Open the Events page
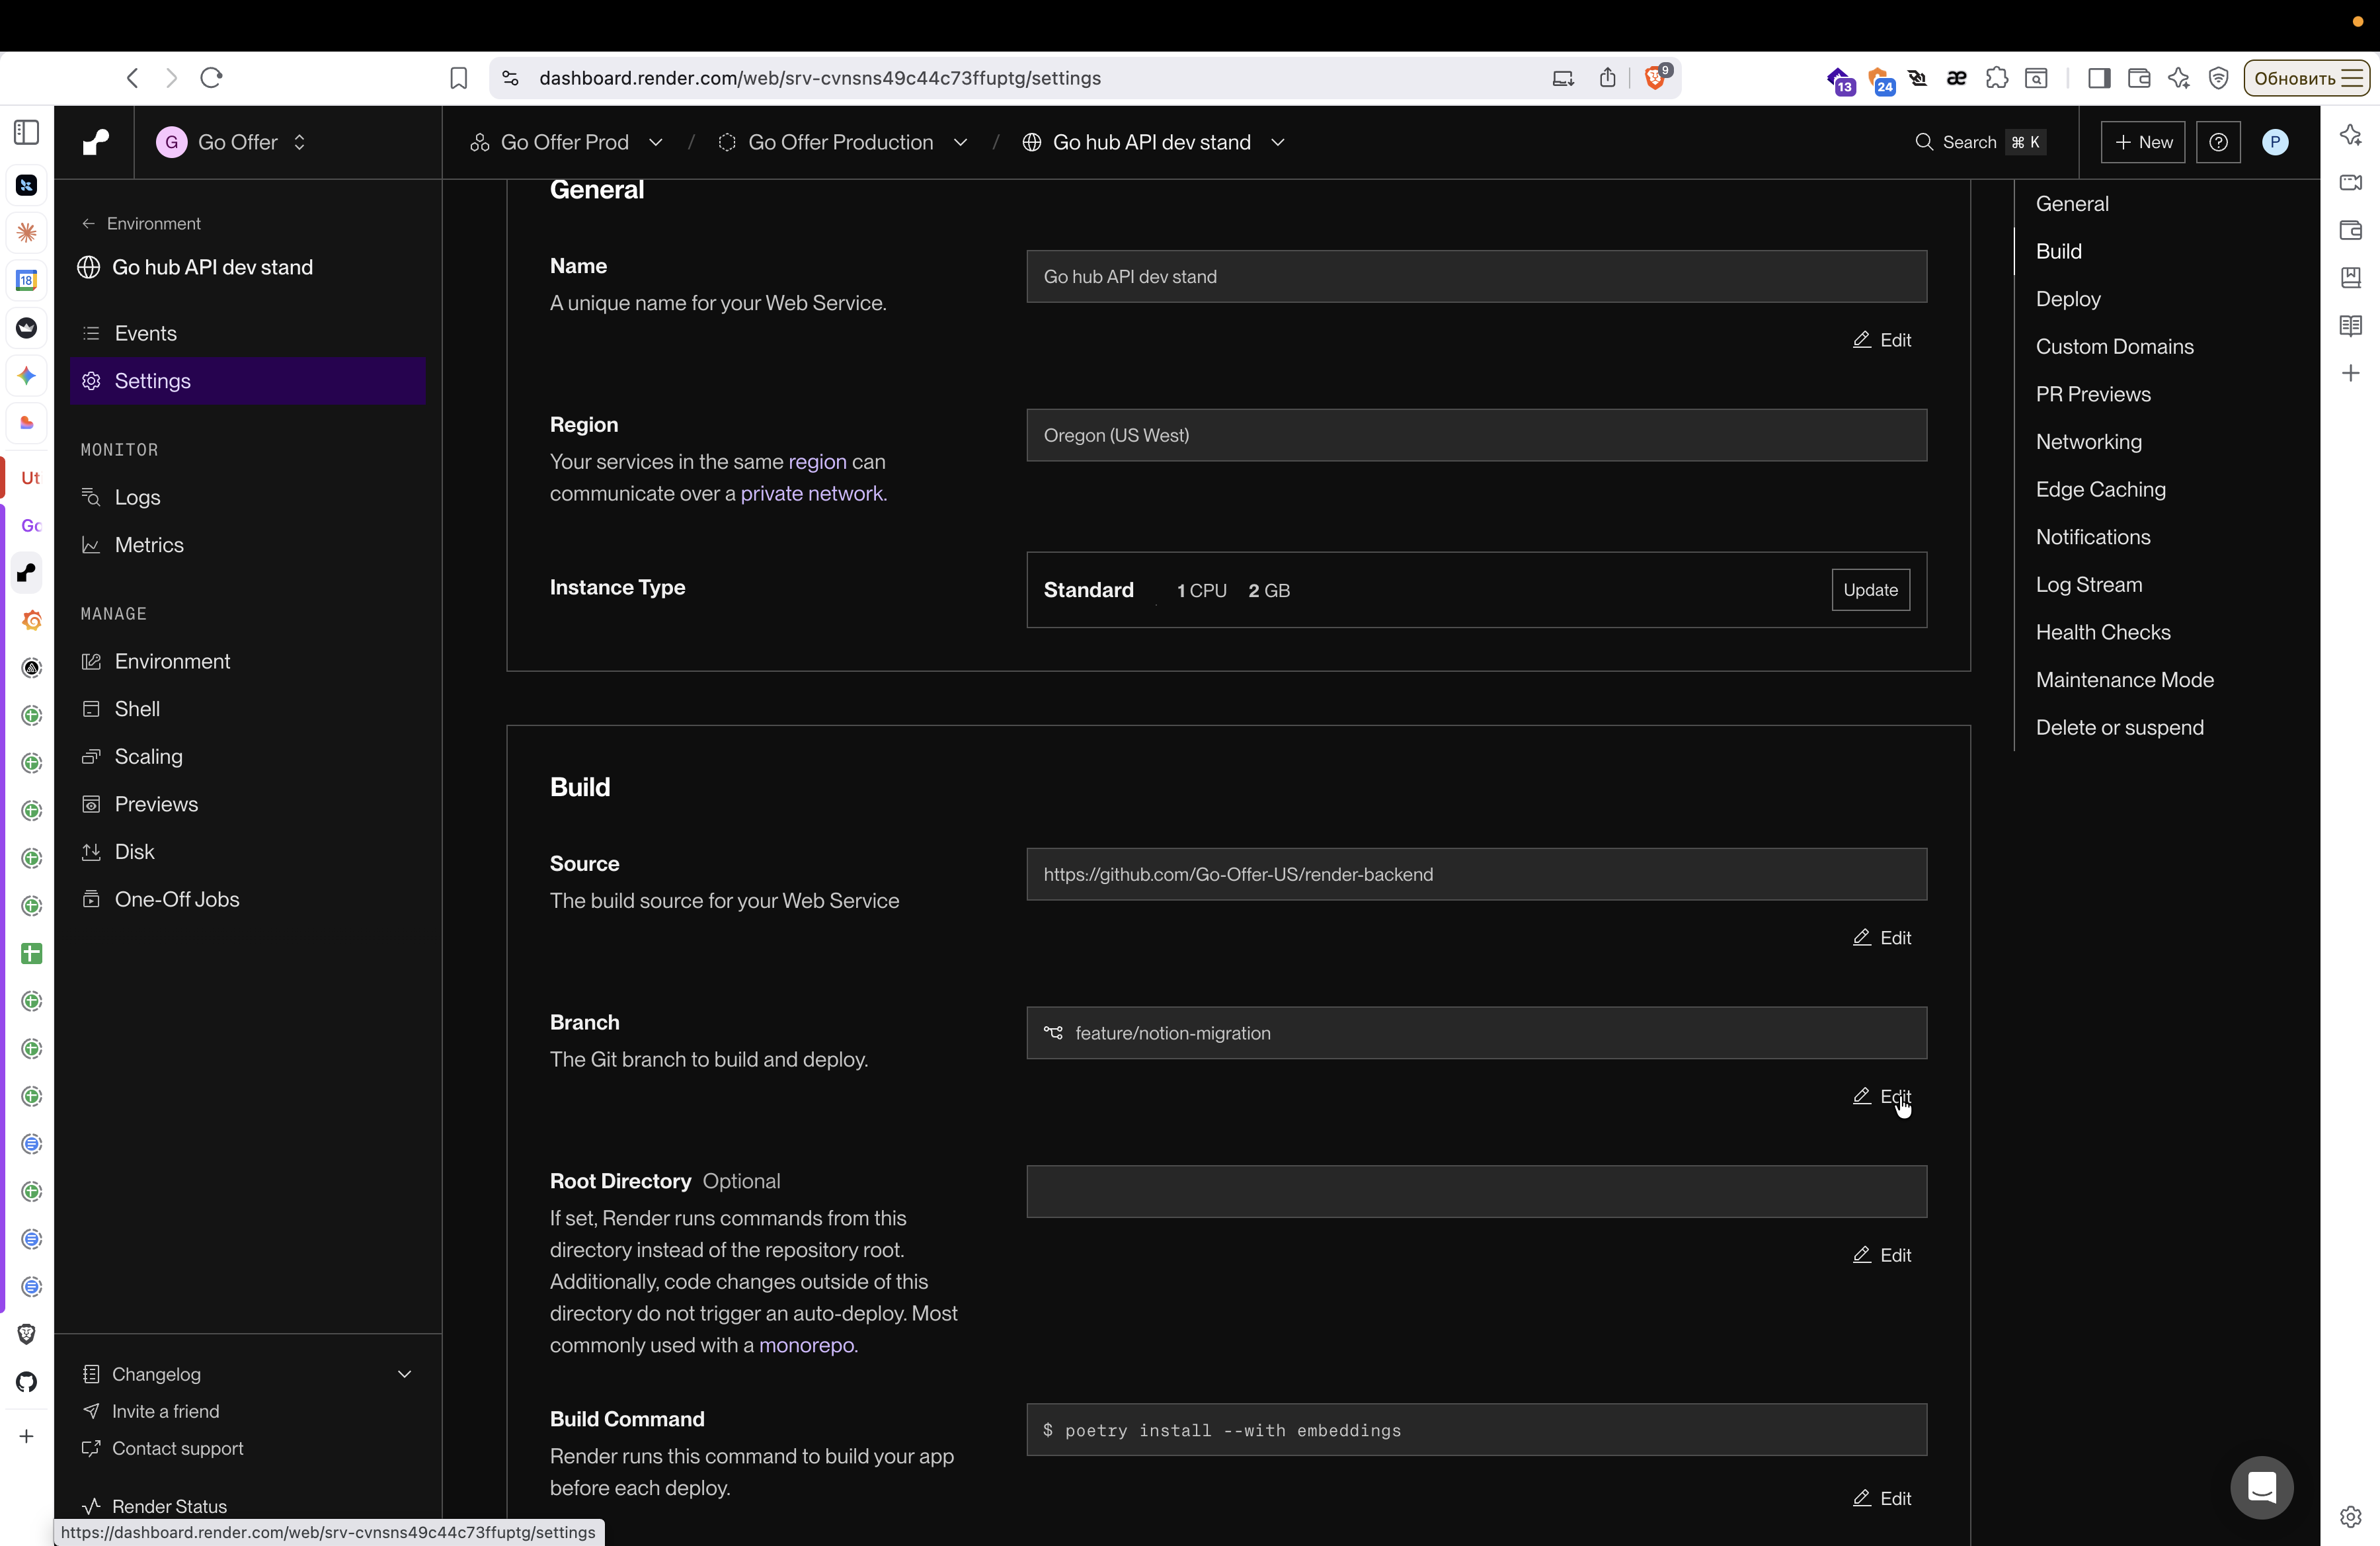This screenshot has width=2380, height=1546. [x=247, y=333]
